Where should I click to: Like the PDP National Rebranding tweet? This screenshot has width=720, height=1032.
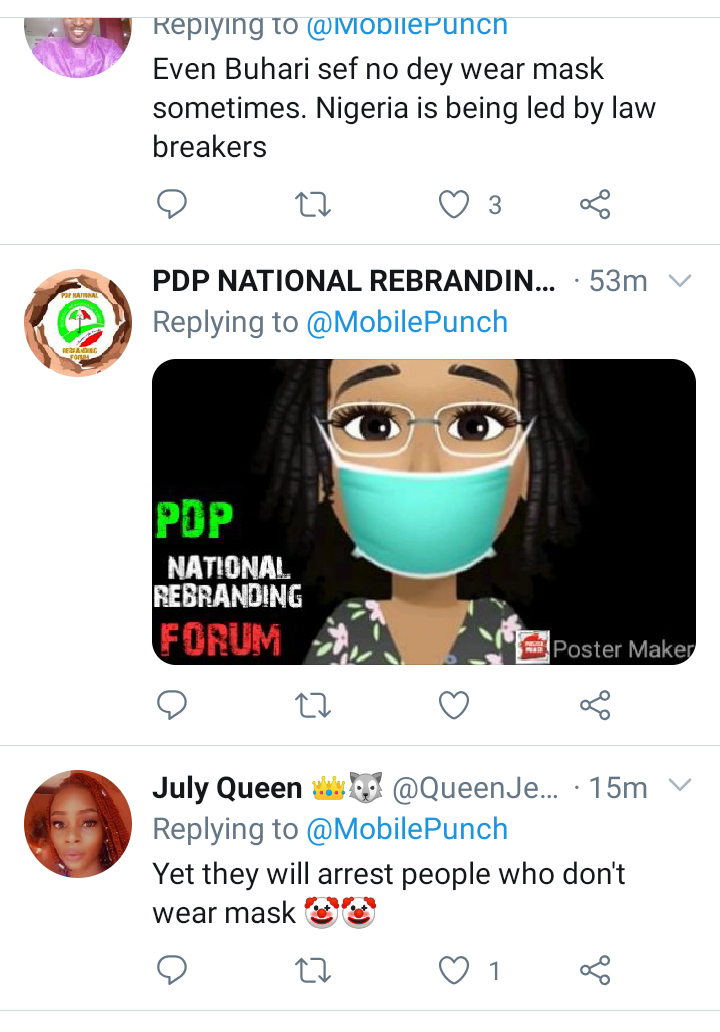[x=454, y=705]
